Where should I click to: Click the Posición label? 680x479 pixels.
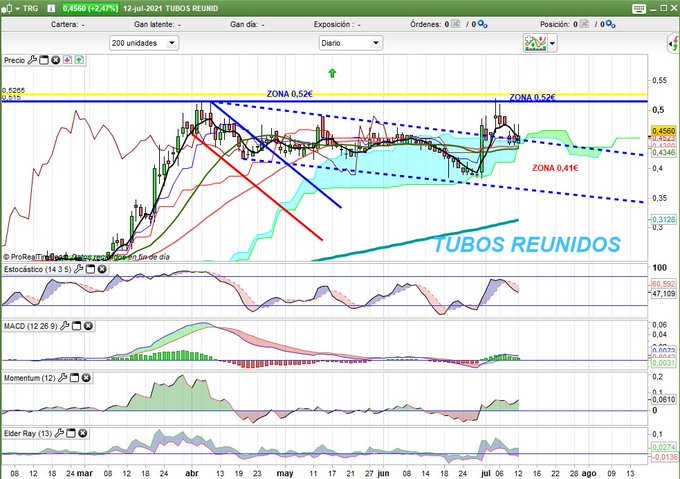(555, 25)
